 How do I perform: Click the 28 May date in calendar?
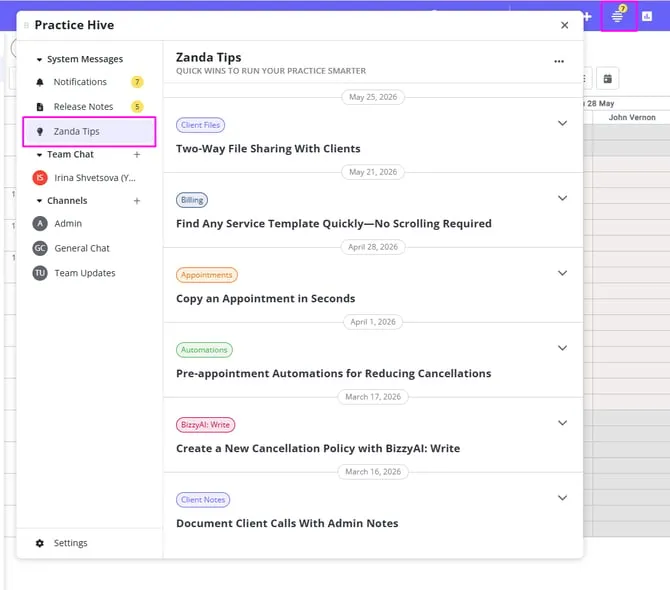(600, 103)
